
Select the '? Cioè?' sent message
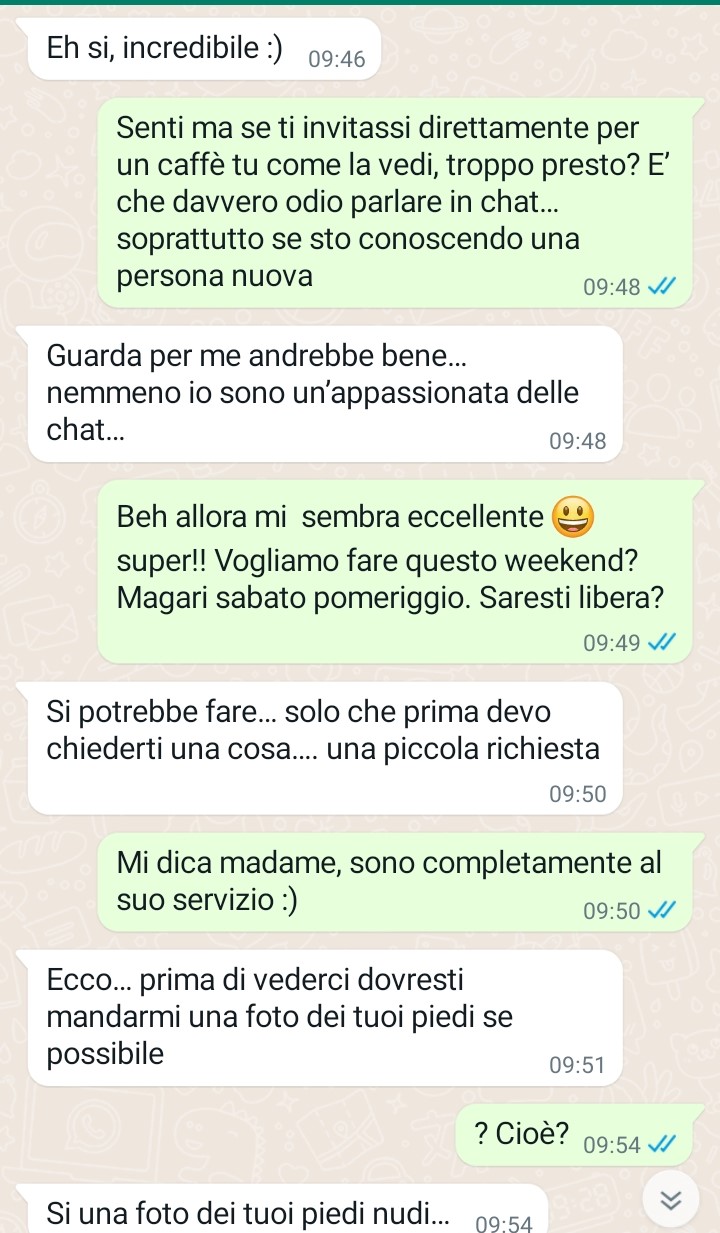[575, 1135]
